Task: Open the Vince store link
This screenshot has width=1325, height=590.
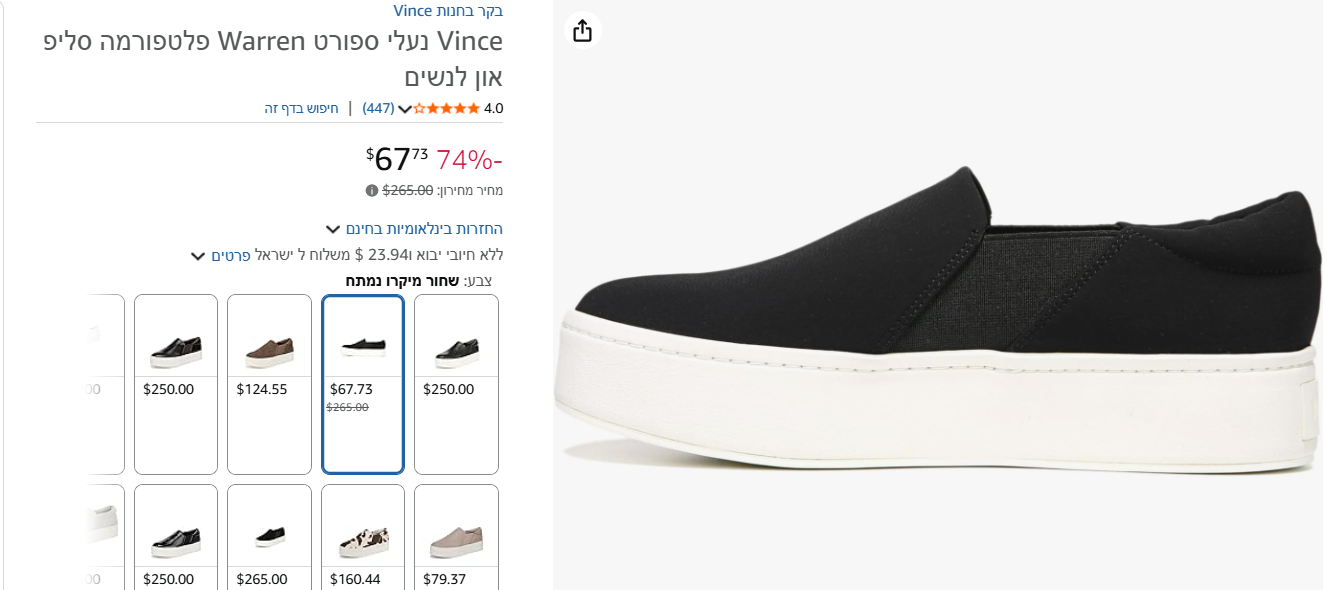Action: click(448, 11)
